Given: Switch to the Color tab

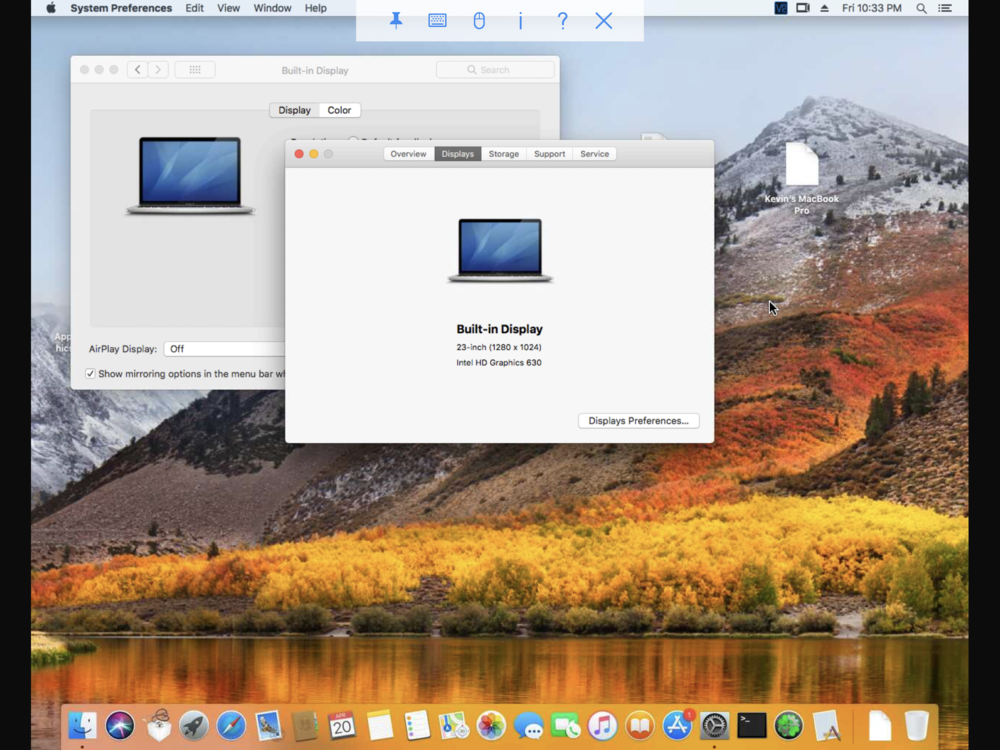Looking at the screenshot, I should (x=339, y=110).
